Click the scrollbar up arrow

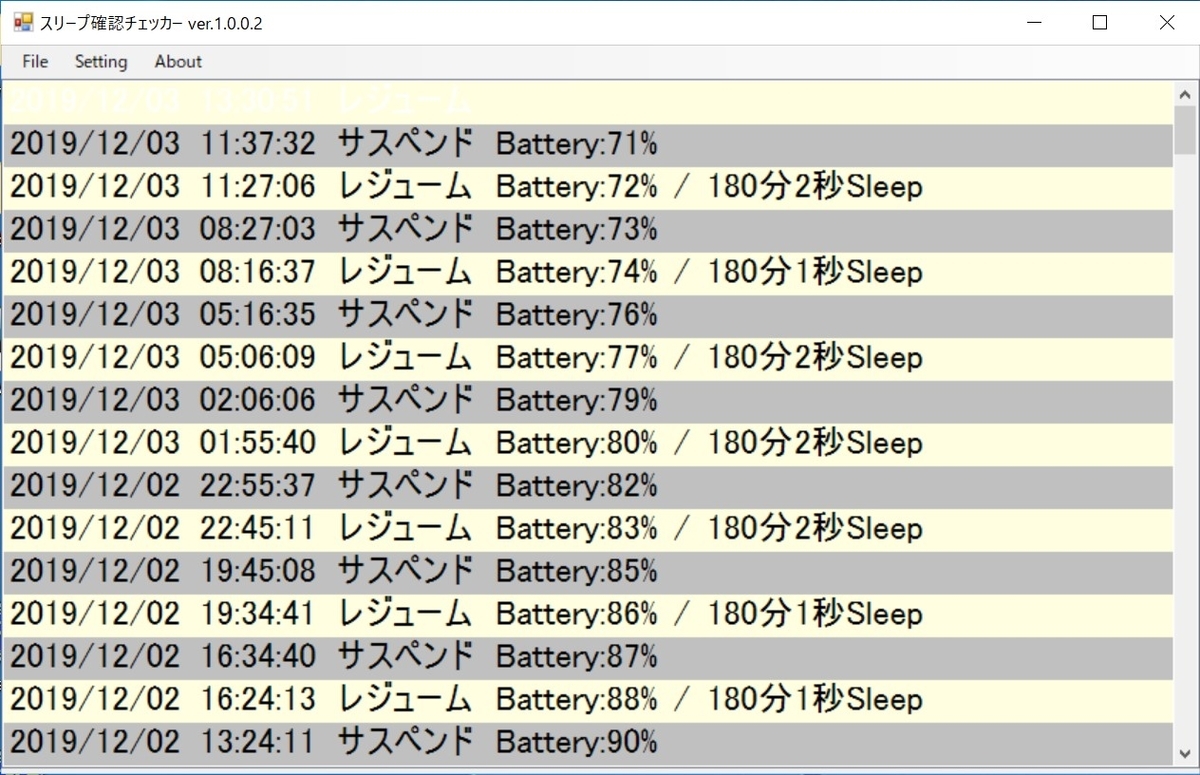(x=1183, y=93)
